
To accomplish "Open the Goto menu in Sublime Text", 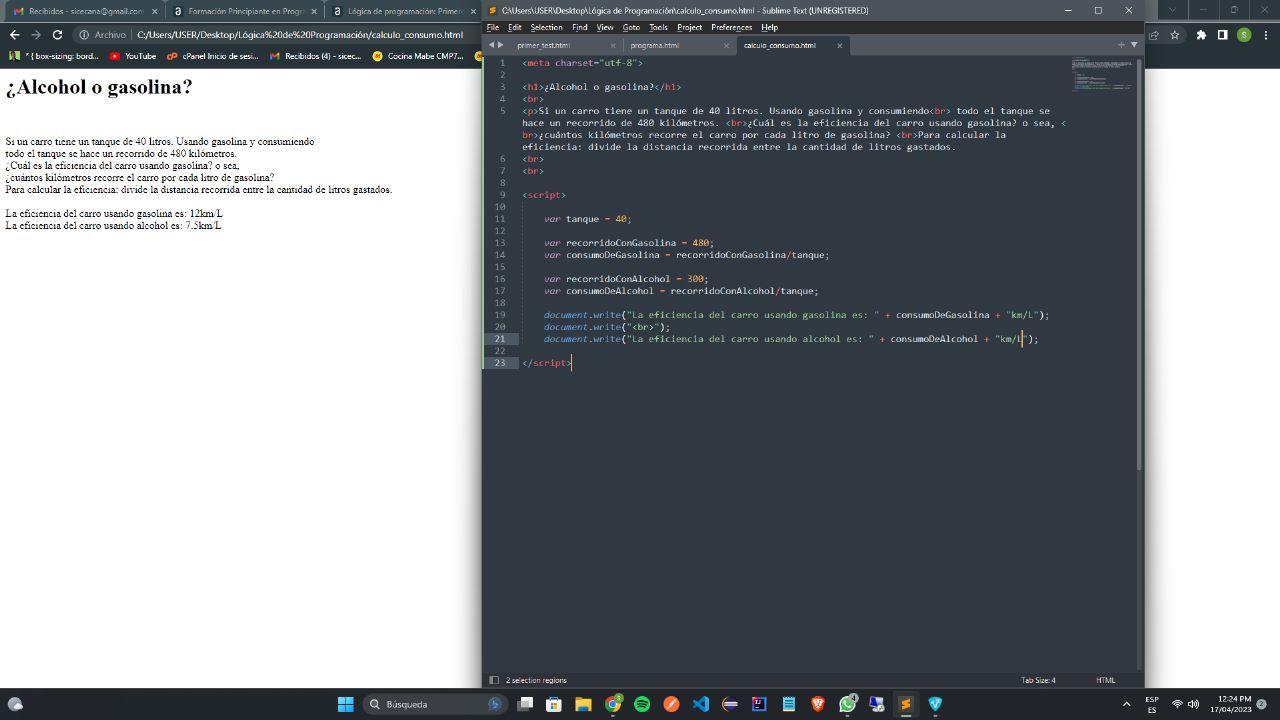I will (631, 27).
